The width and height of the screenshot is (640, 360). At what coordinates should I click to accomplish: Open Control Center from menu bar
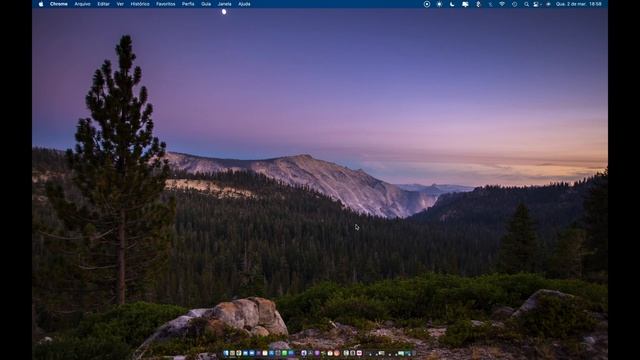536,4
